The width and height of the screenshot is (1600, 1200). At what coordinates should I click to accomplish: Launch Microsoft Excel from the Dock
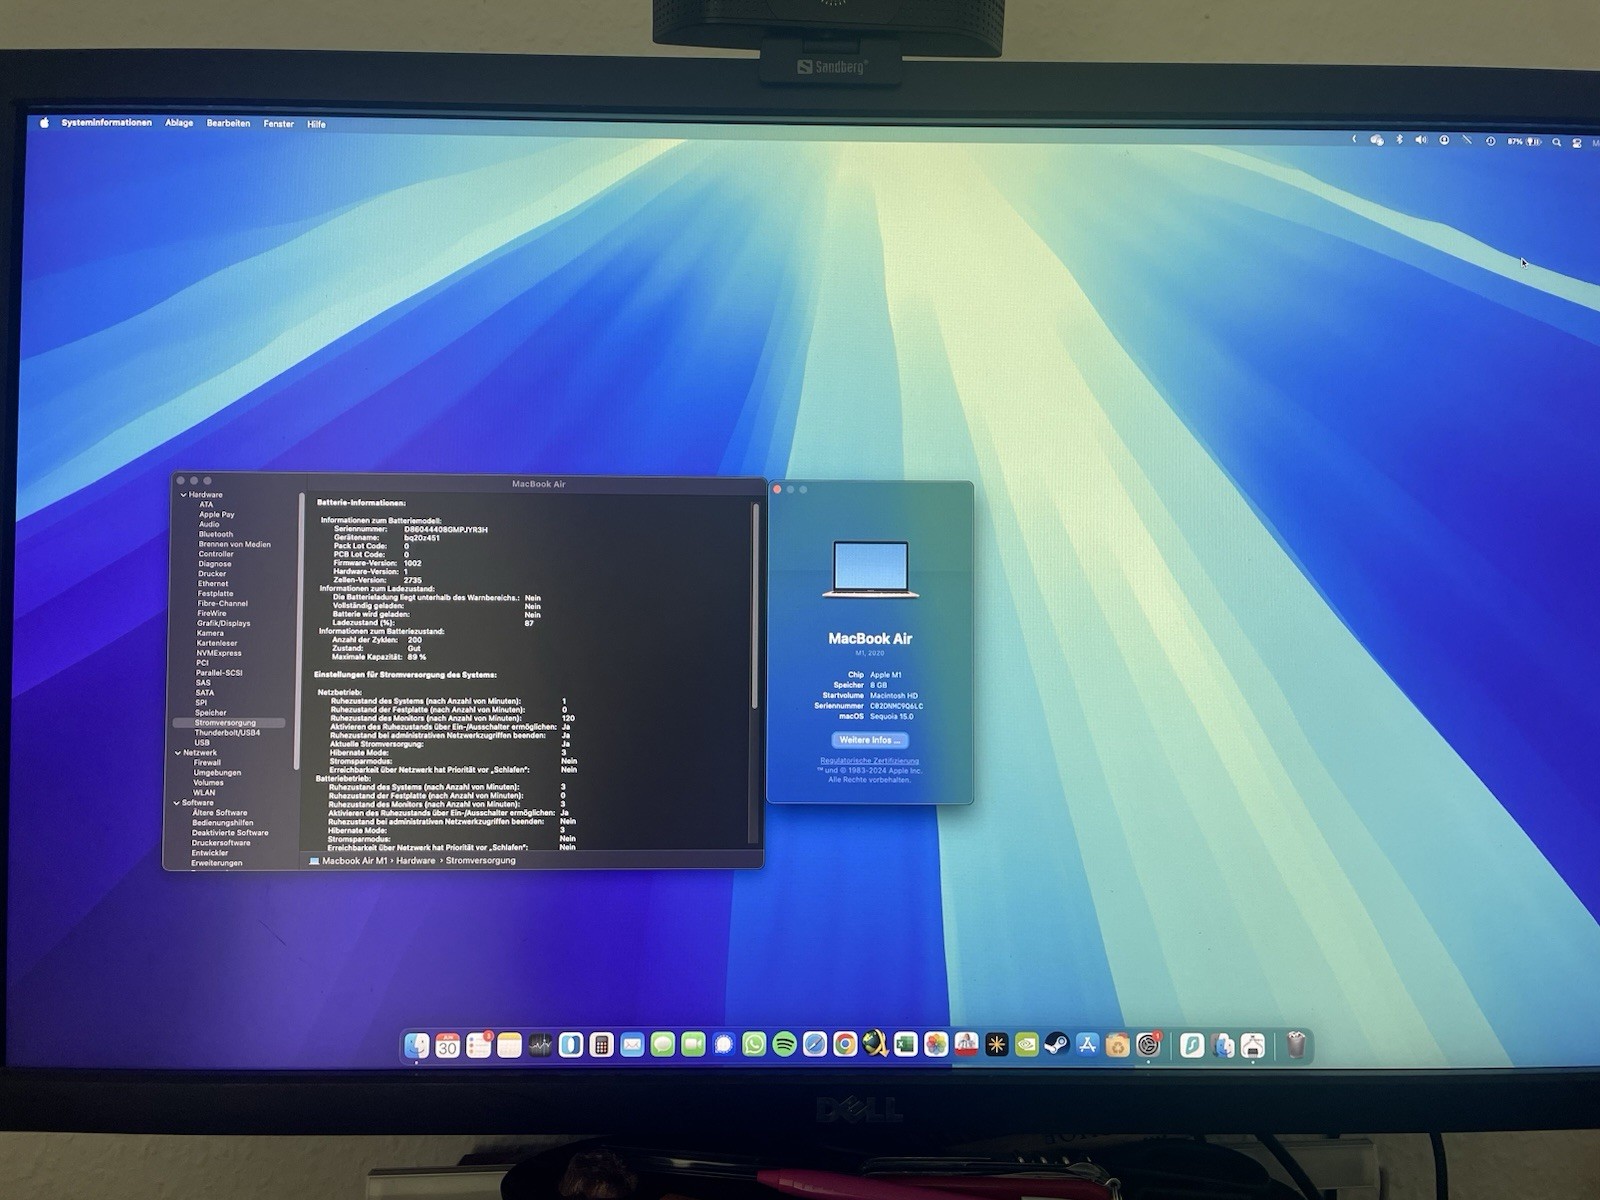[906, 1046]
